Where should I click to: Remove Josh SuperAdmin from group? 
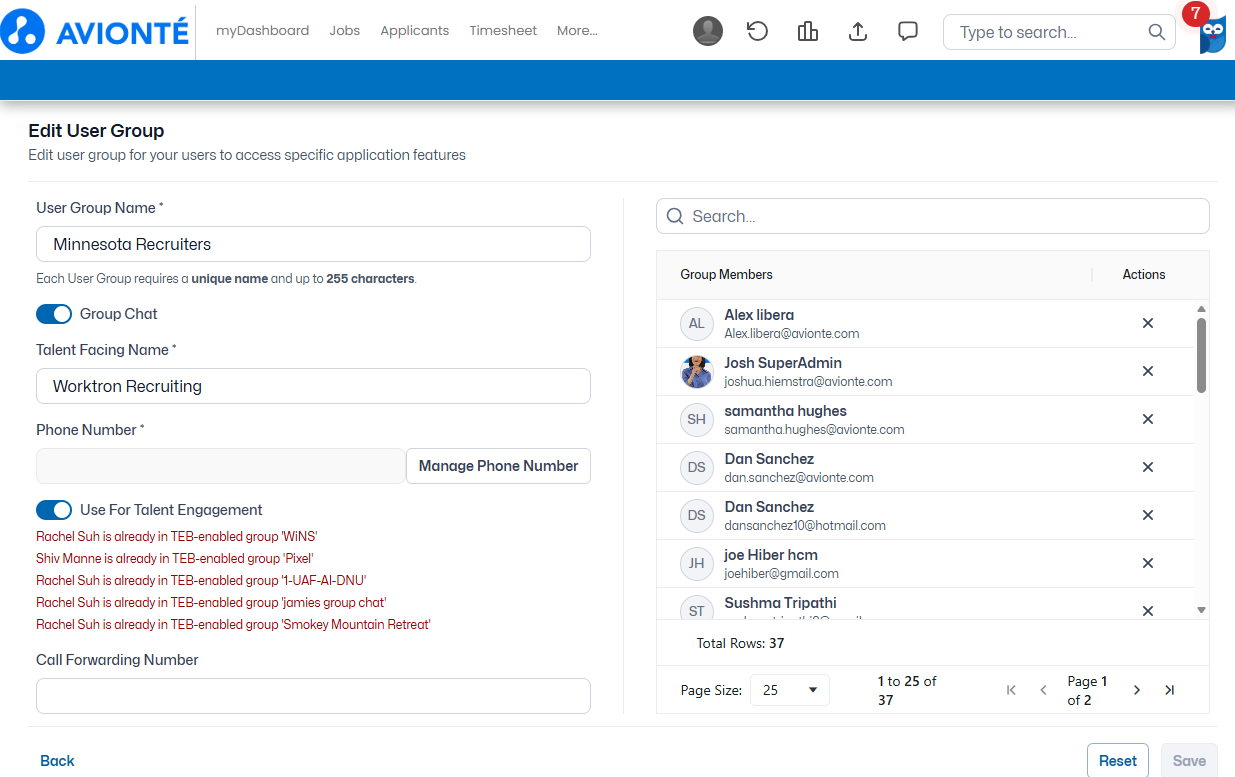click(x=1148, y=371)
